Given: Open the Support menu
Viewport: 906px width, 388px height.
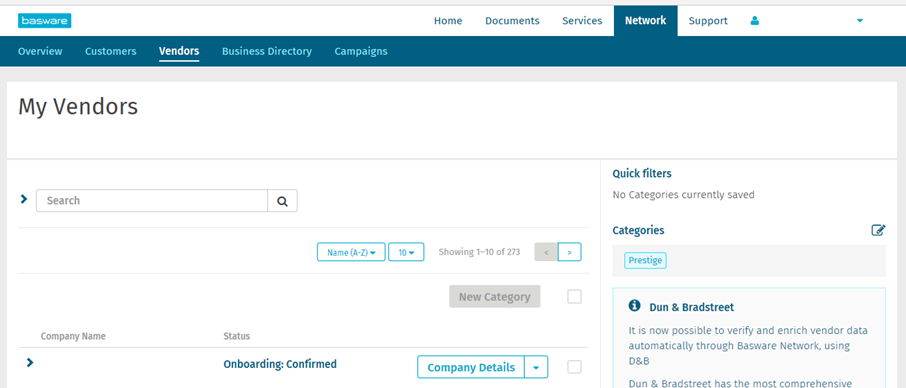Looking at the screenshot, I should coord(708,21).
